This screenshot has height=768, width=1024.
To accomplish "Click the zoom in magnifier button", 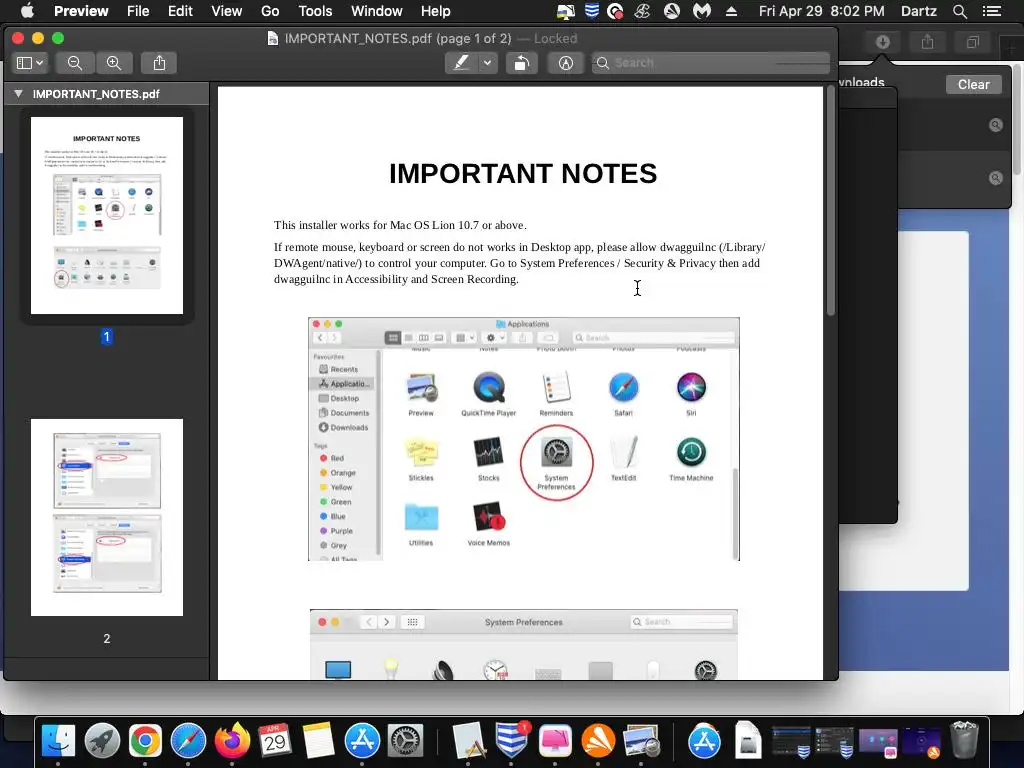I will coord(114,63).
